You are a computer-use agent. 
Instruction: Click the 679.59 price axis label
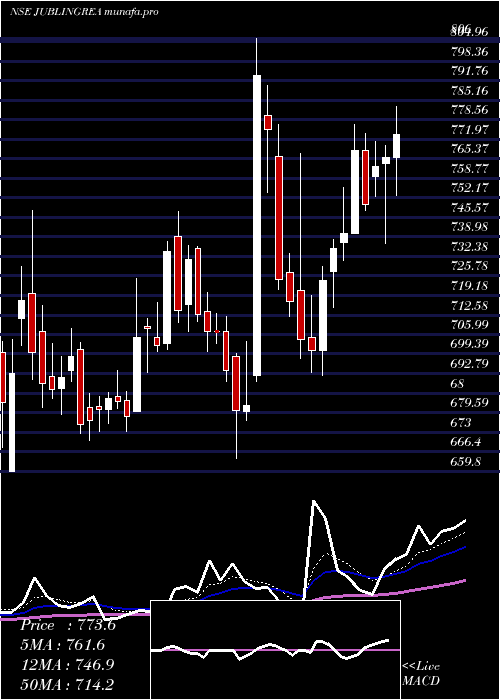click(469, 402)
